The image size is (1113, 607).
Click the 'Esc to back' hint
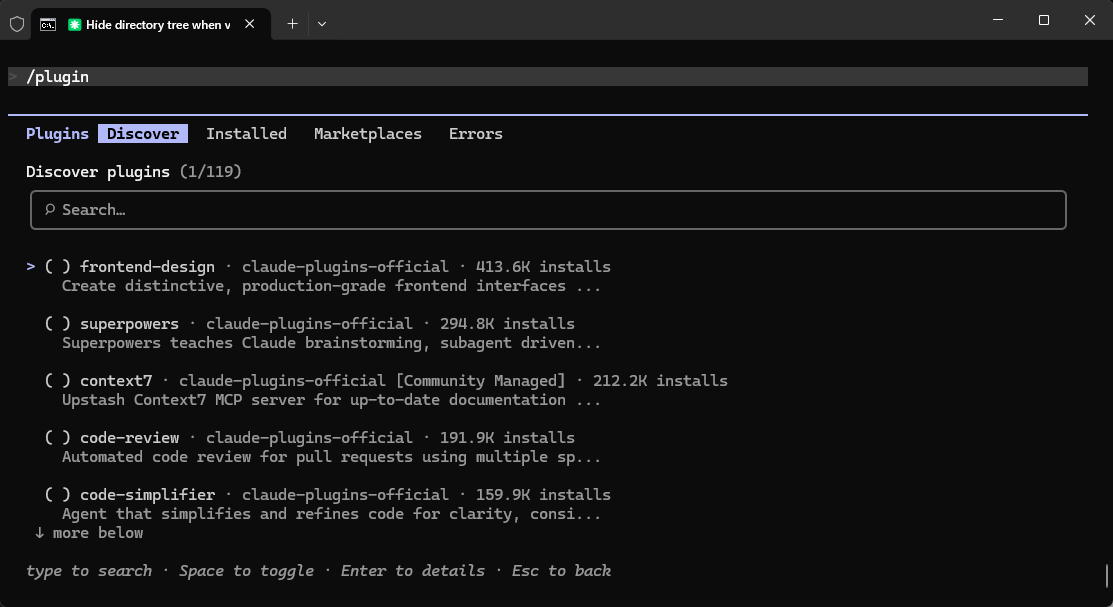[561, 571]
